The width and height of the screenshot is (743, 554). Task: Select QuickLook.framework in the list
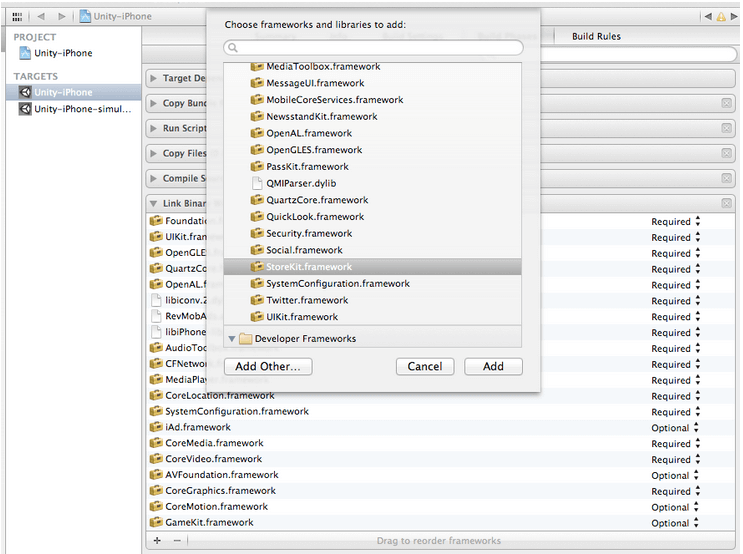click(x=372, y=217)
